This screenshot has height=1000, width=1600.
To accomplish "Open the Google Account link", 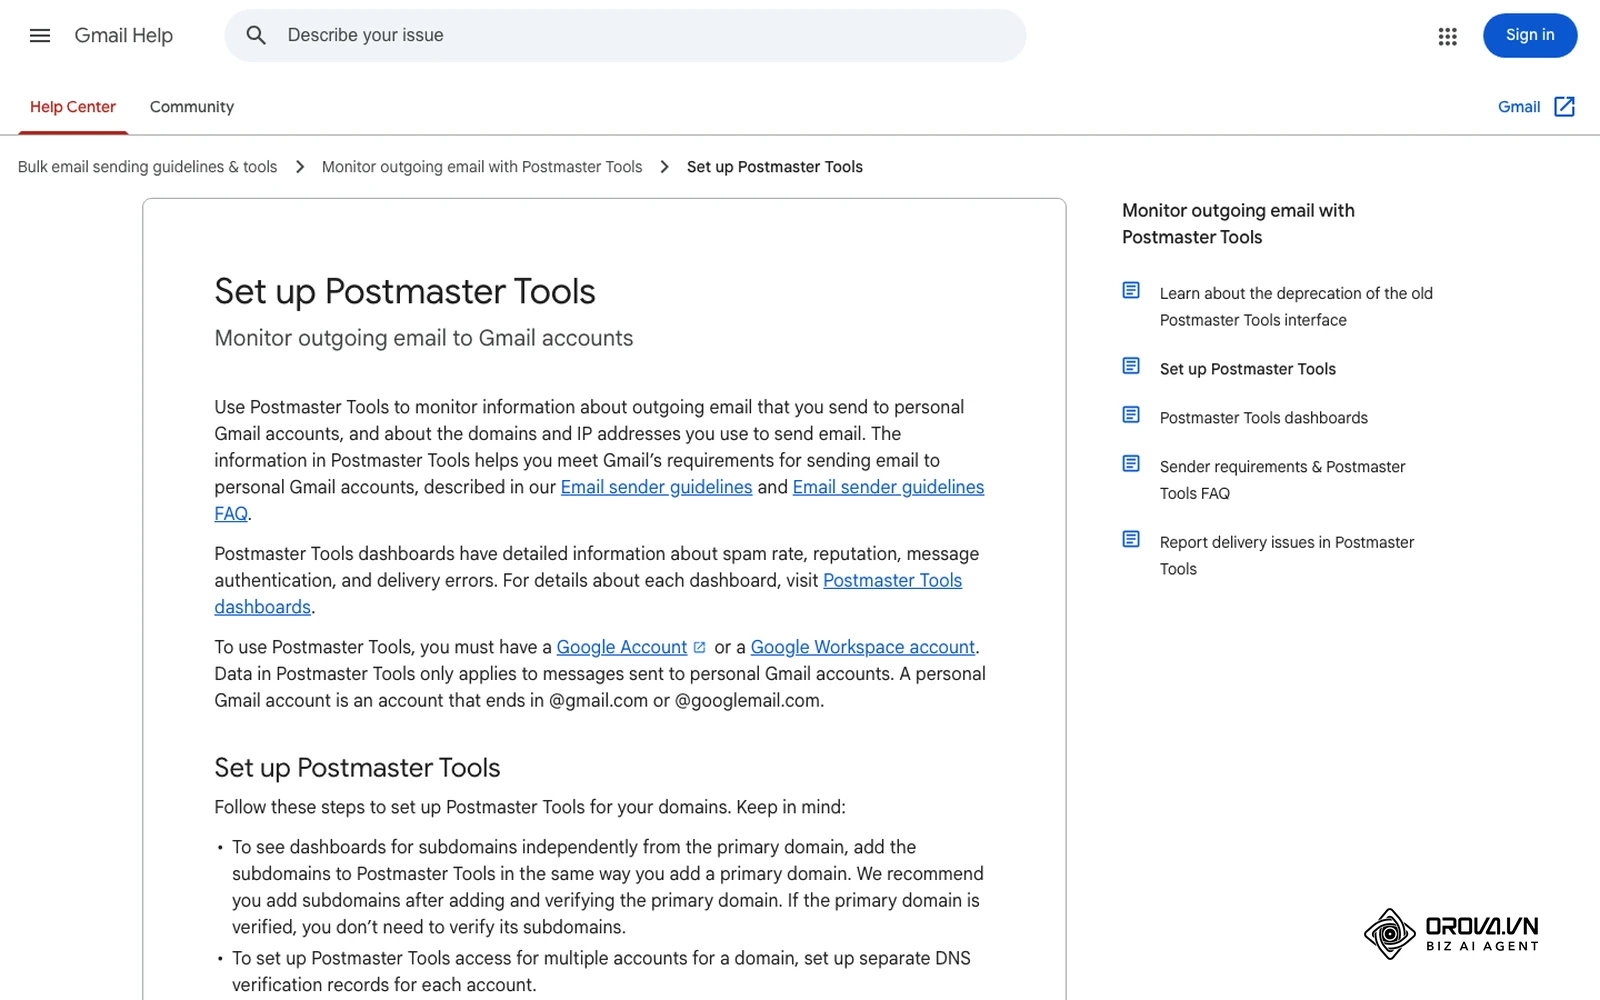I will (x=622, y=648).
